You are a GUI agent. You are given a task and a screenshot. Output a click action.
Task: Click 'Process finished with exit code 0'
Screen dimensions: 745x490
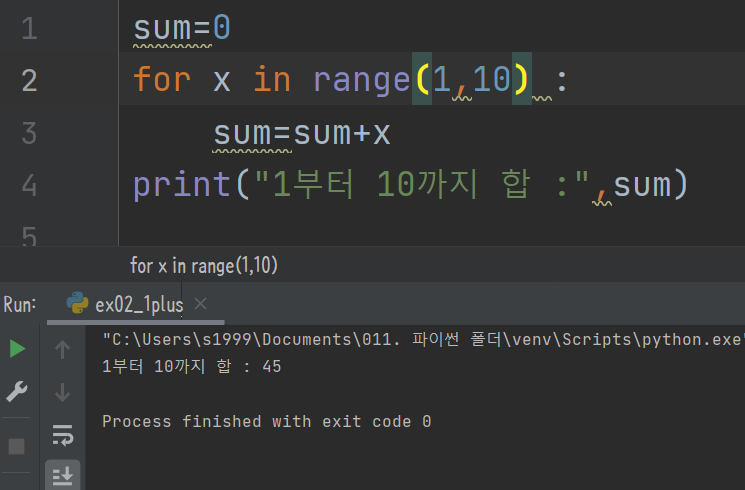pos(267,422)
